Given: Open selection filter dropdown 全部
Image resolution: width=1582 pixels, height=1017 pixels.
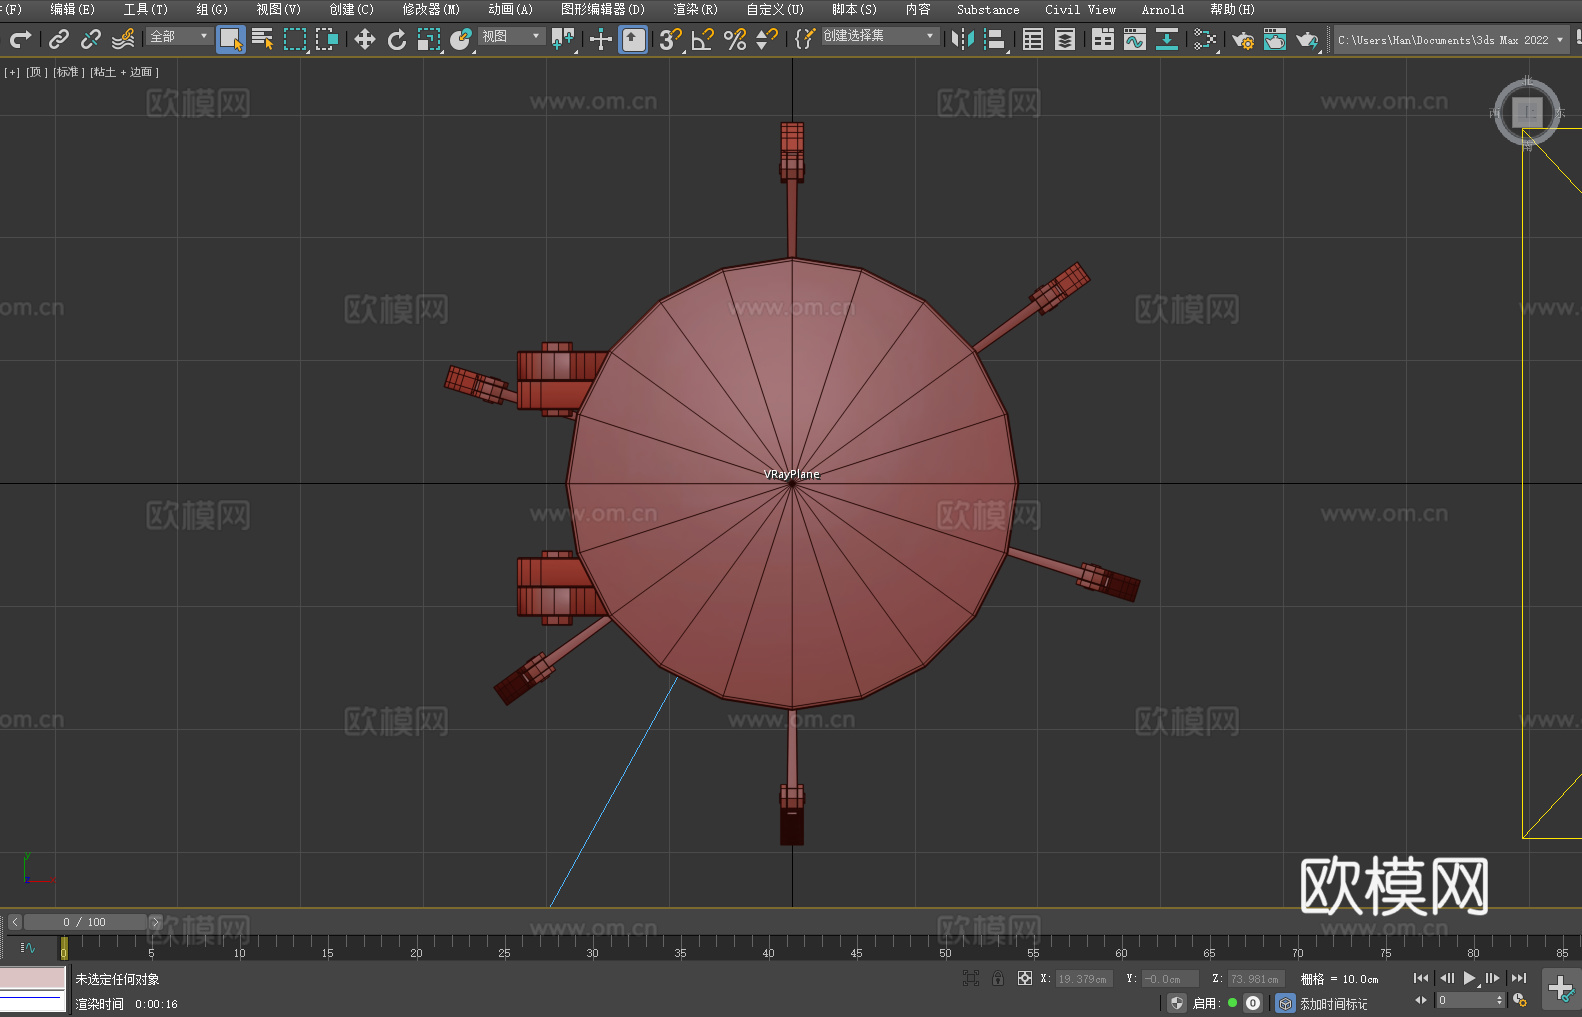Looking at the screenshot, I should (x=180, y=36).
